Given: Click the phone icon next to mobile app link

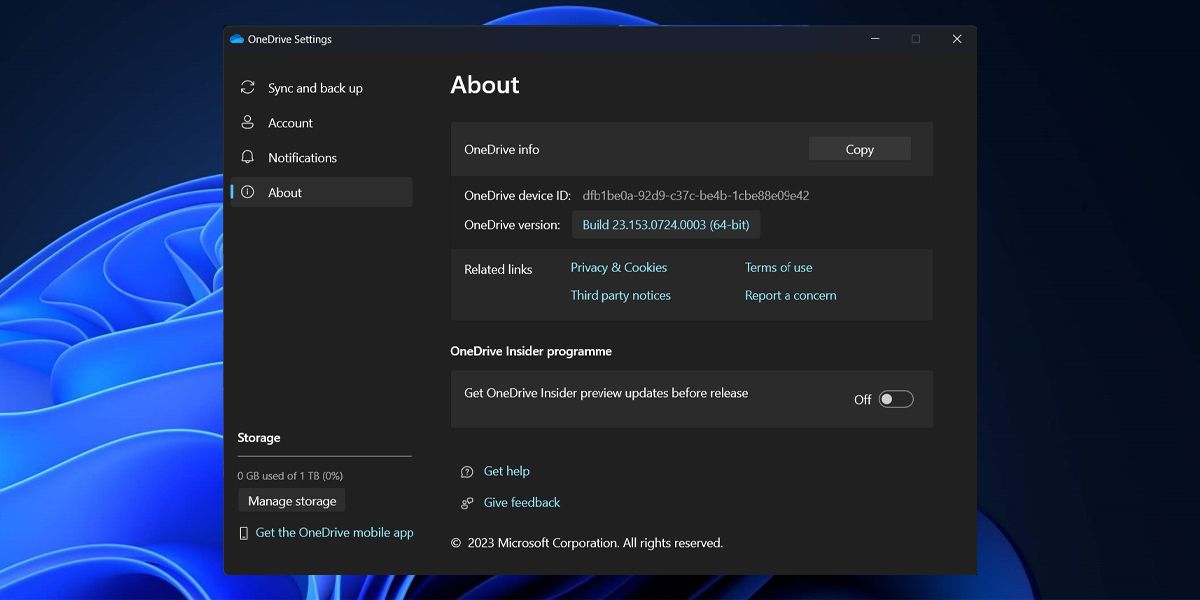Looking at the screenshot, I should [x=242, y=532].
